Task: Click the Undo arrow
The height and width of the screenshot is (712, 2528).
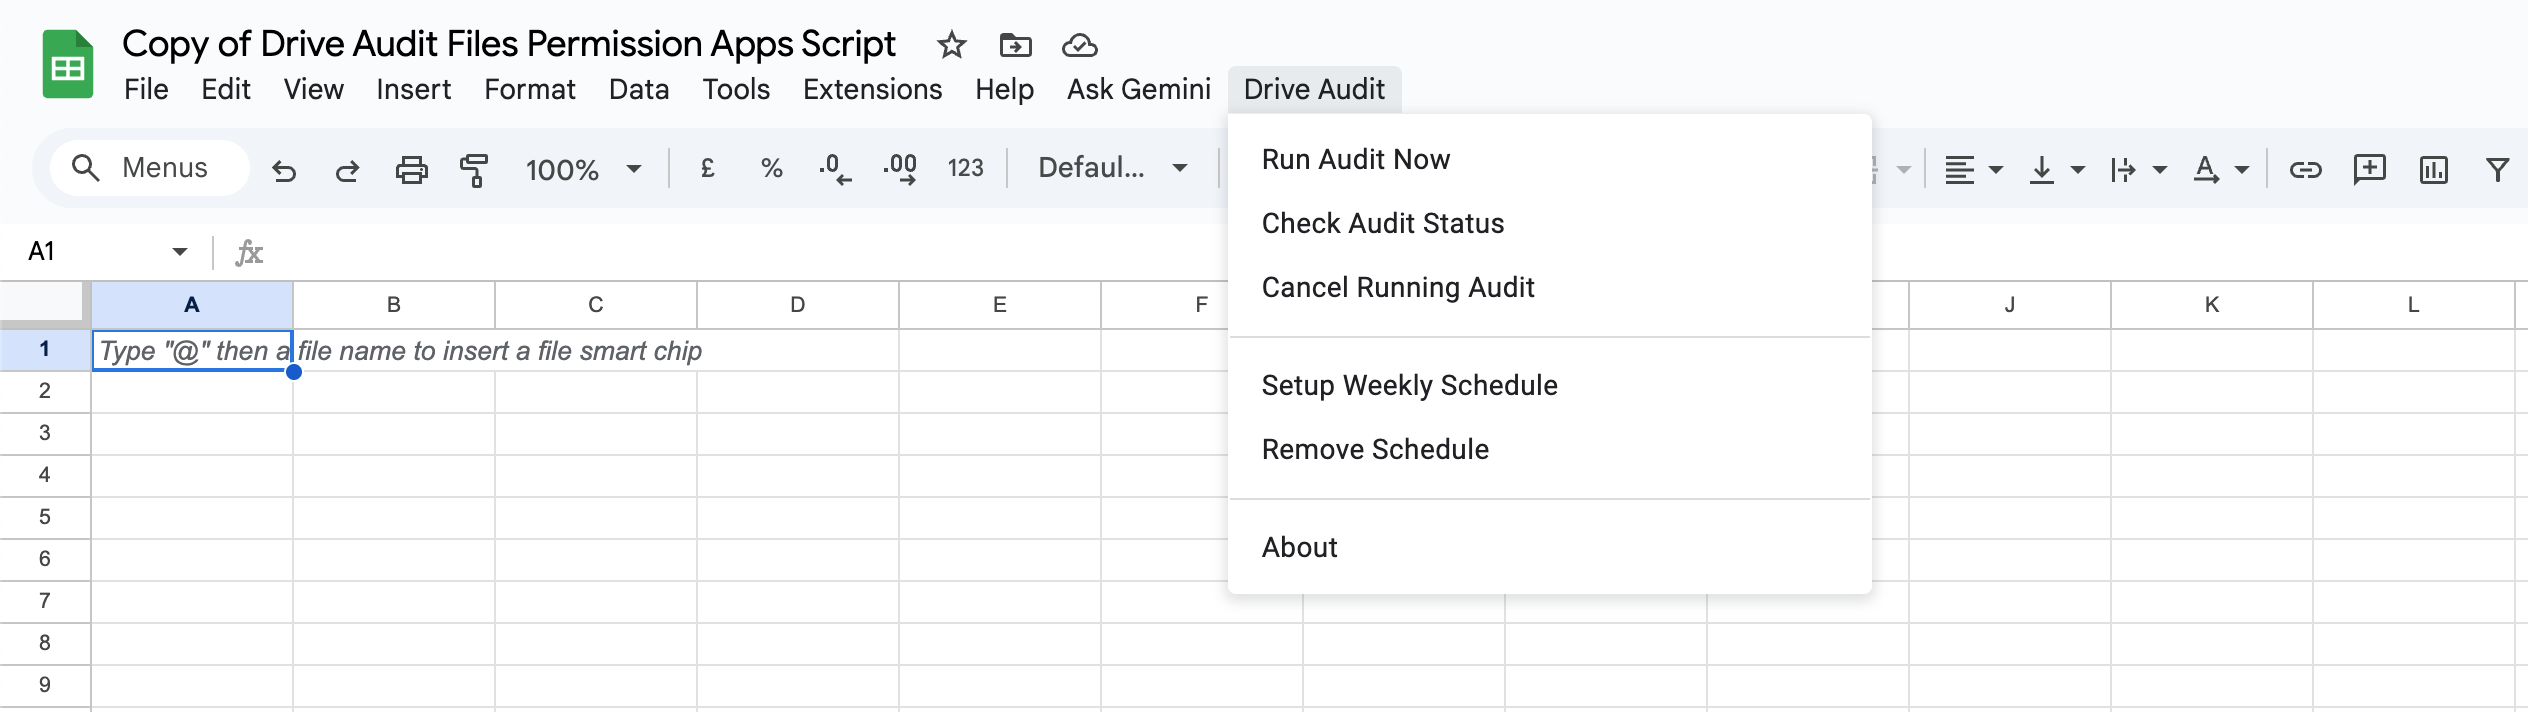Action: click(284, 169)
